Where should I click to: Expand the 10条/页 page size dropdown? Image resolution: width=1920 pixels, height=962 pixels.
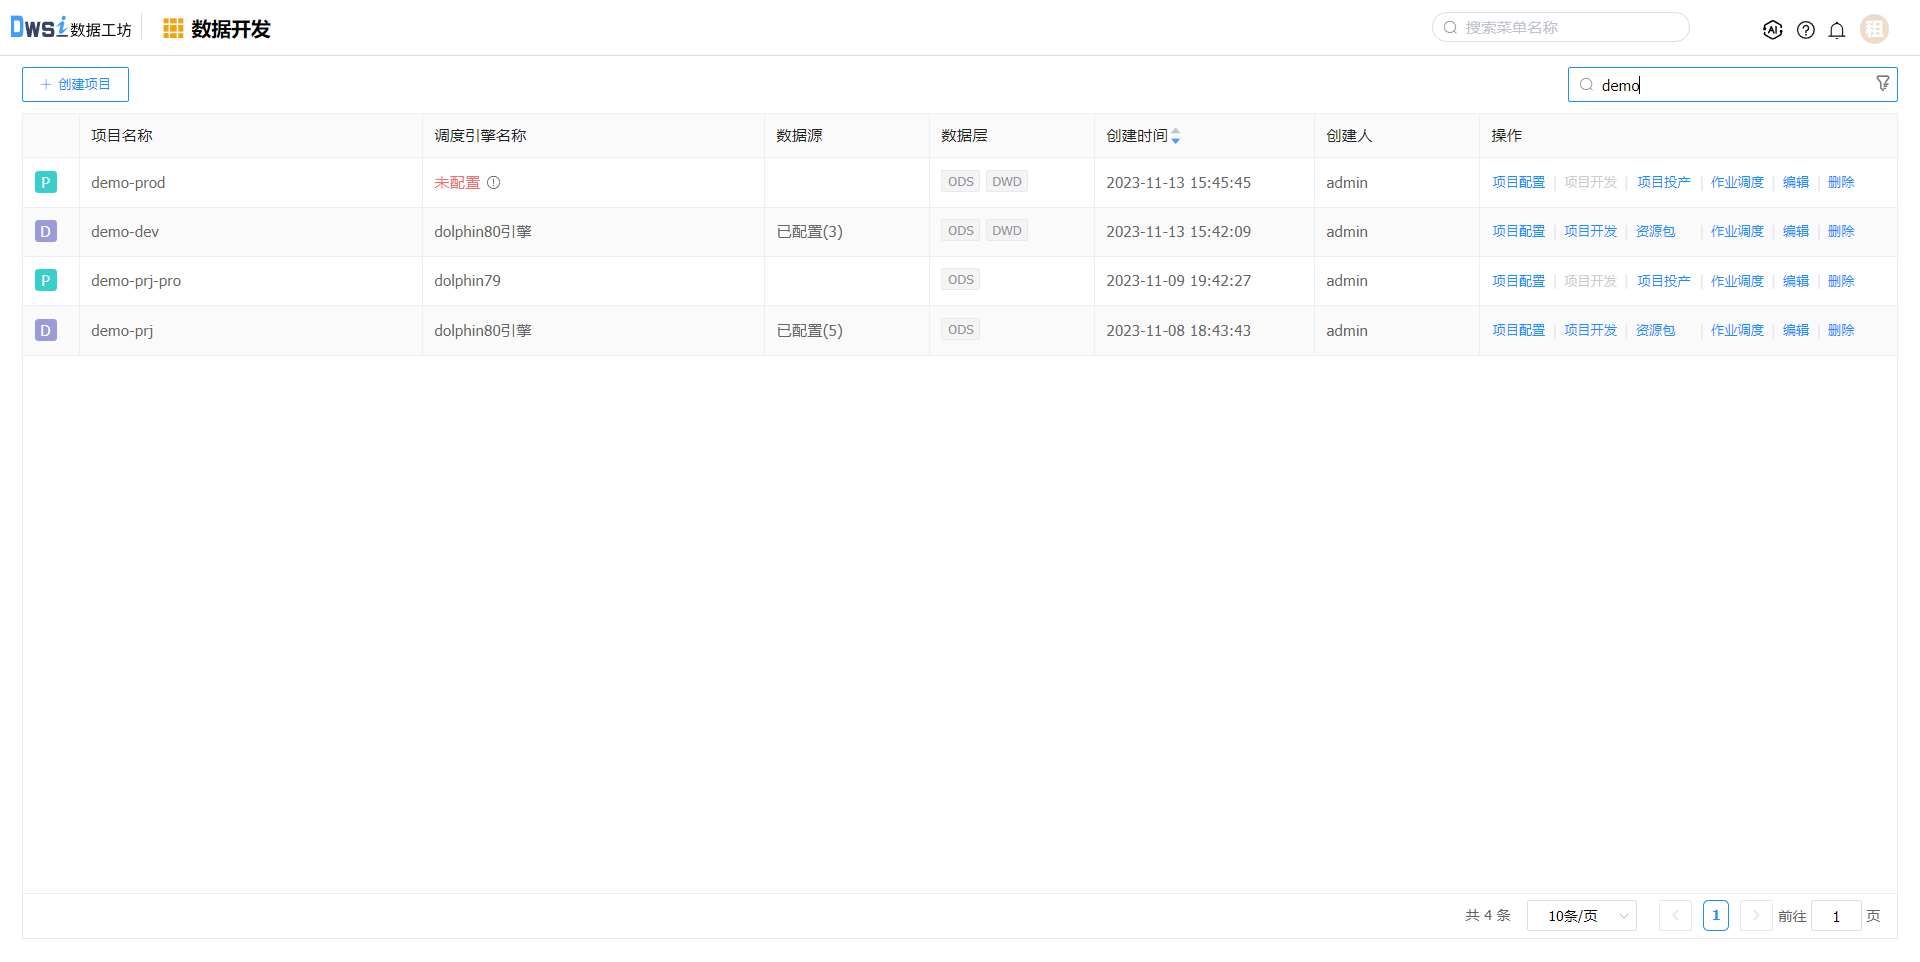click(x=1581, y=916)
